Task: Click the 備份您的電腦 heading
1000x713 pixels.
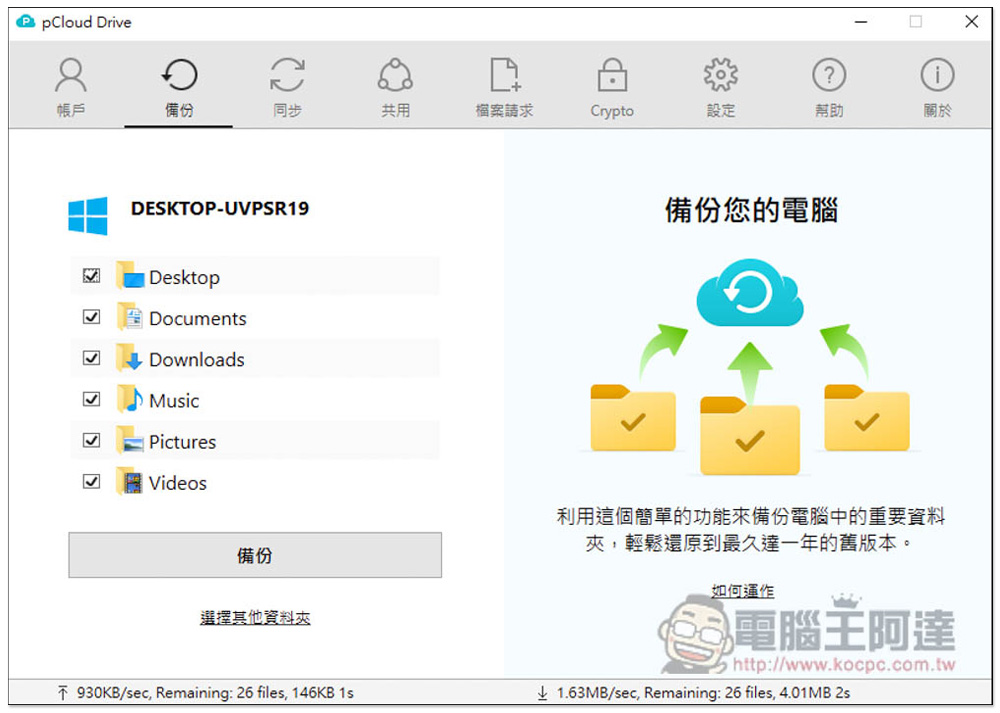Action: click(x=751, y=210)
